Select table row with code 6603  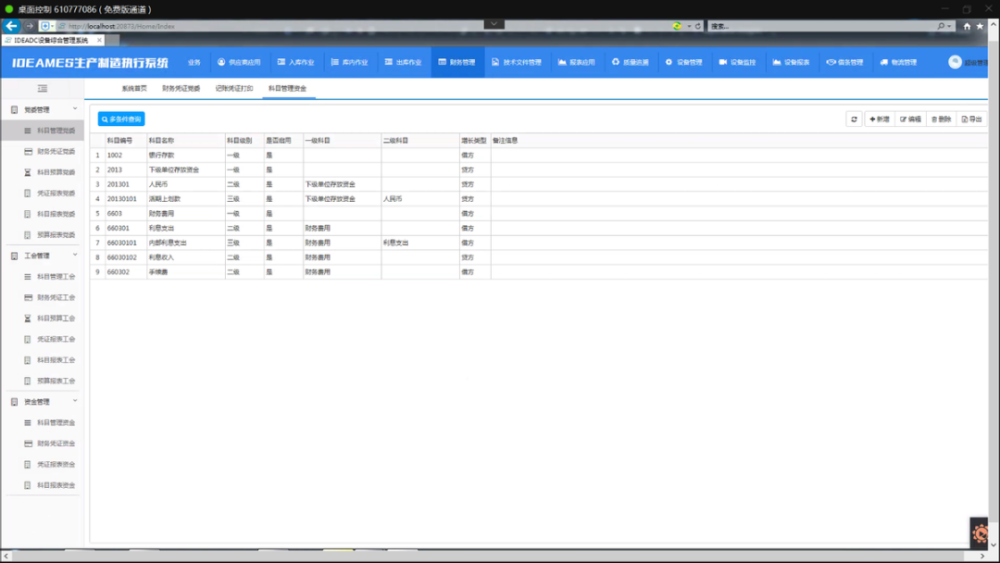click(x=539, y=214)
